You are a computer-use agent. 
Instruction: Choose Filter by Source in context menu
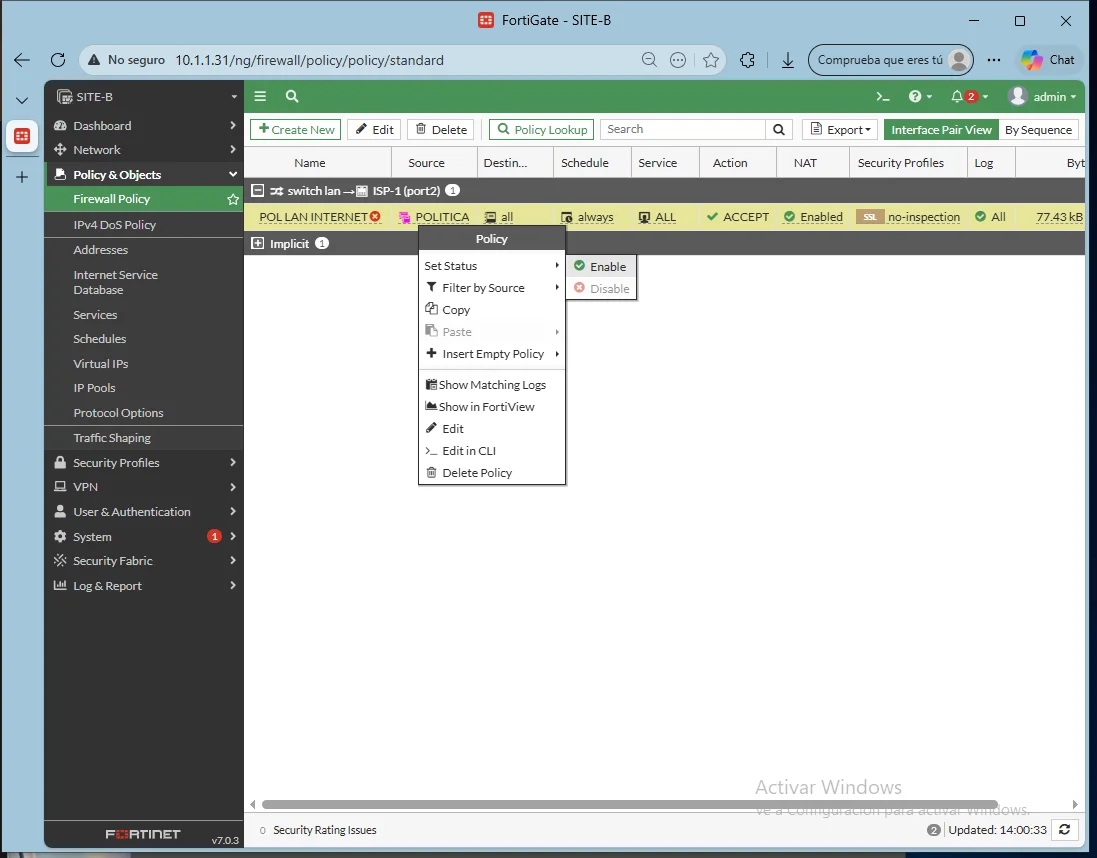click(492, 288)
